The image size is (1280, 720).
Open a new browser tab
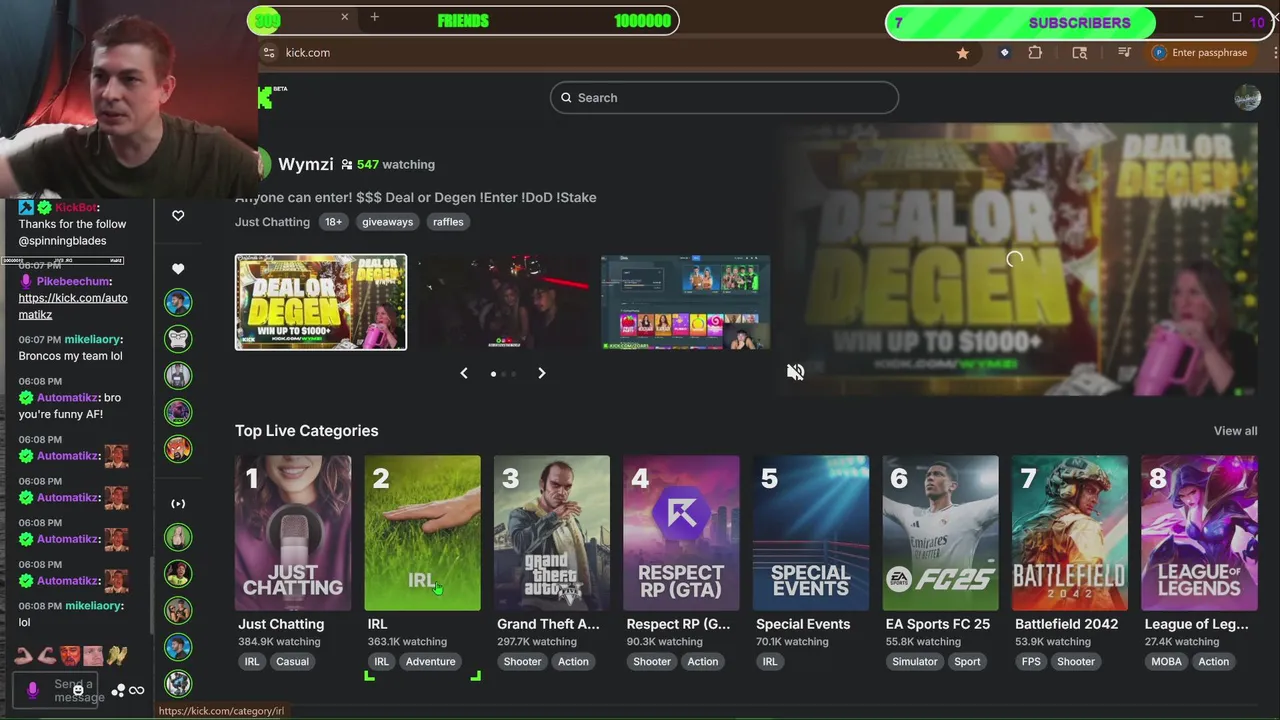pyautogui.click(x=374, y=17)
